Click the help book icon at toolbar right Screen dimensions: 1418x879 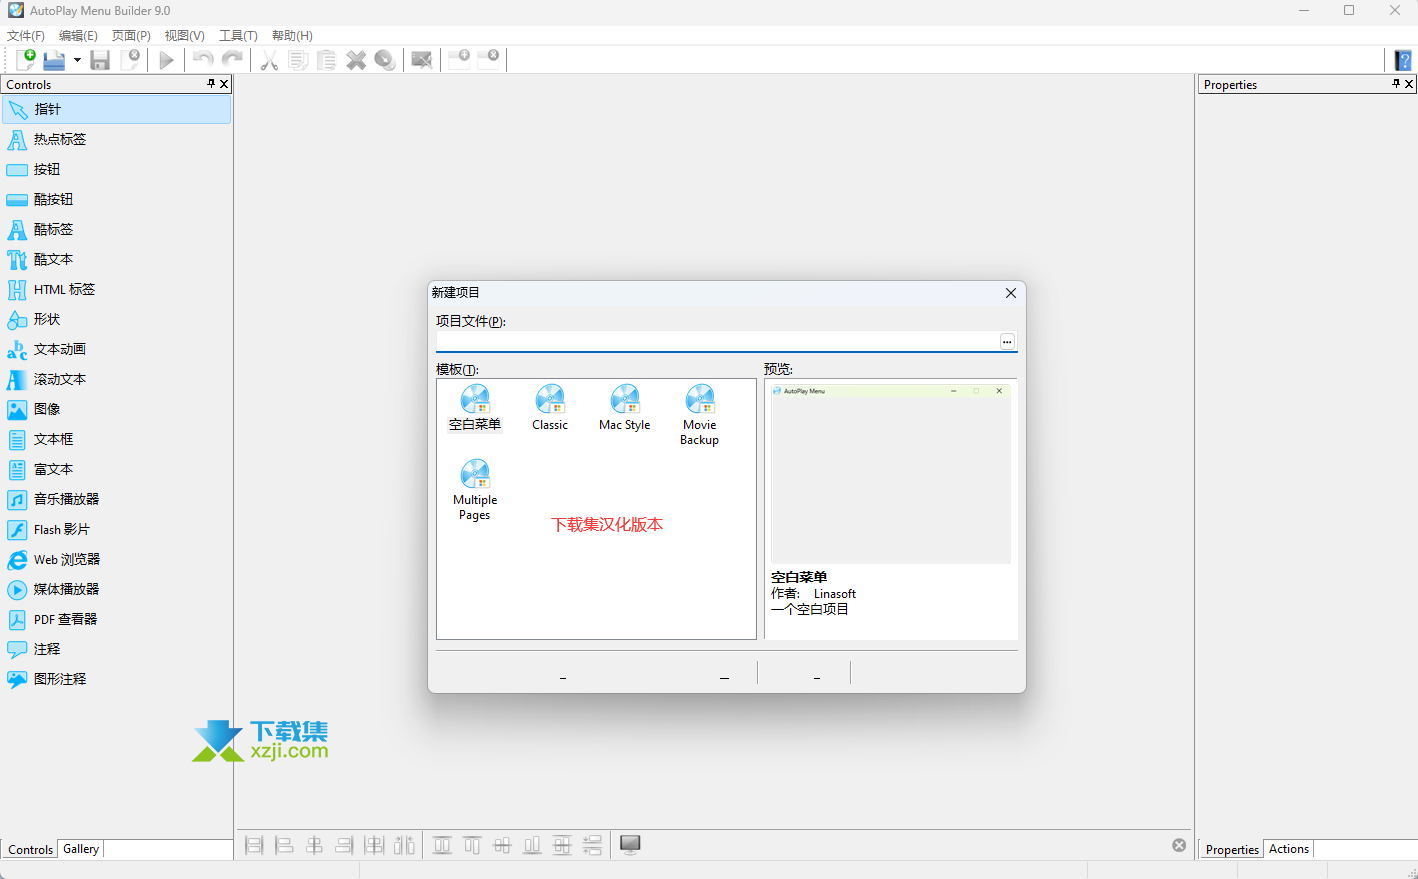tap(1403, 60)
